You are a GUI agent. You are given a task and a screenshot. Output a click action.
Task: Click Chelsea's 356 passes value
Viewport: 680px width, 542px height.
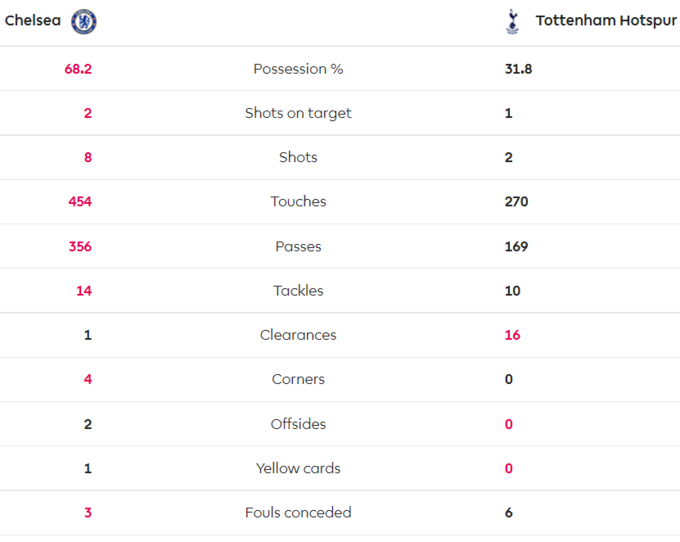tap(80, 246)
